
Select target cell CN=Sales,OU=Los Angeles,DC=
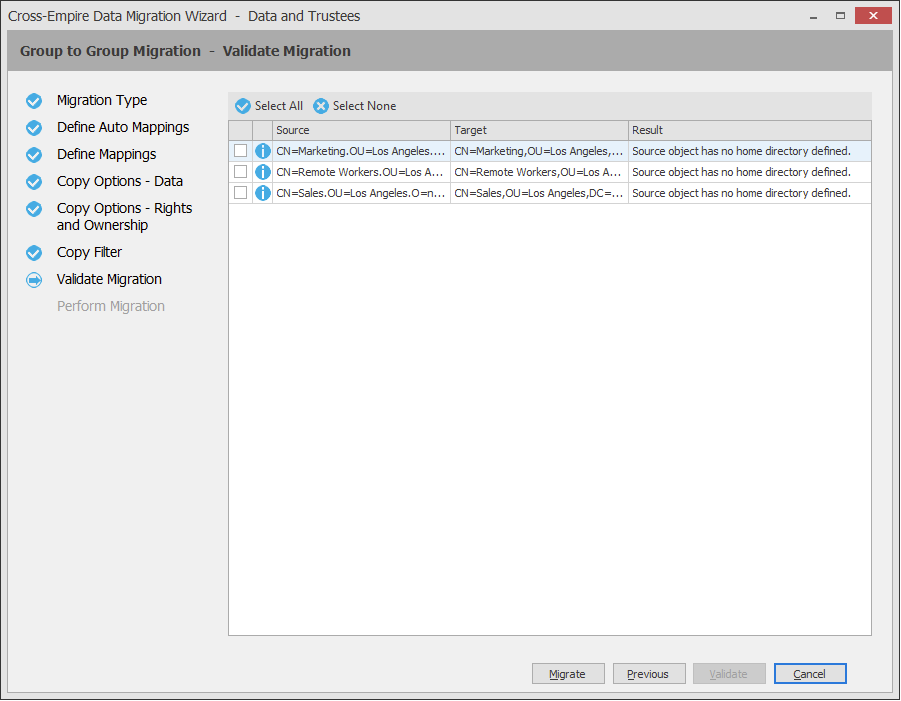pyautogui.click(x=539, y=193)
